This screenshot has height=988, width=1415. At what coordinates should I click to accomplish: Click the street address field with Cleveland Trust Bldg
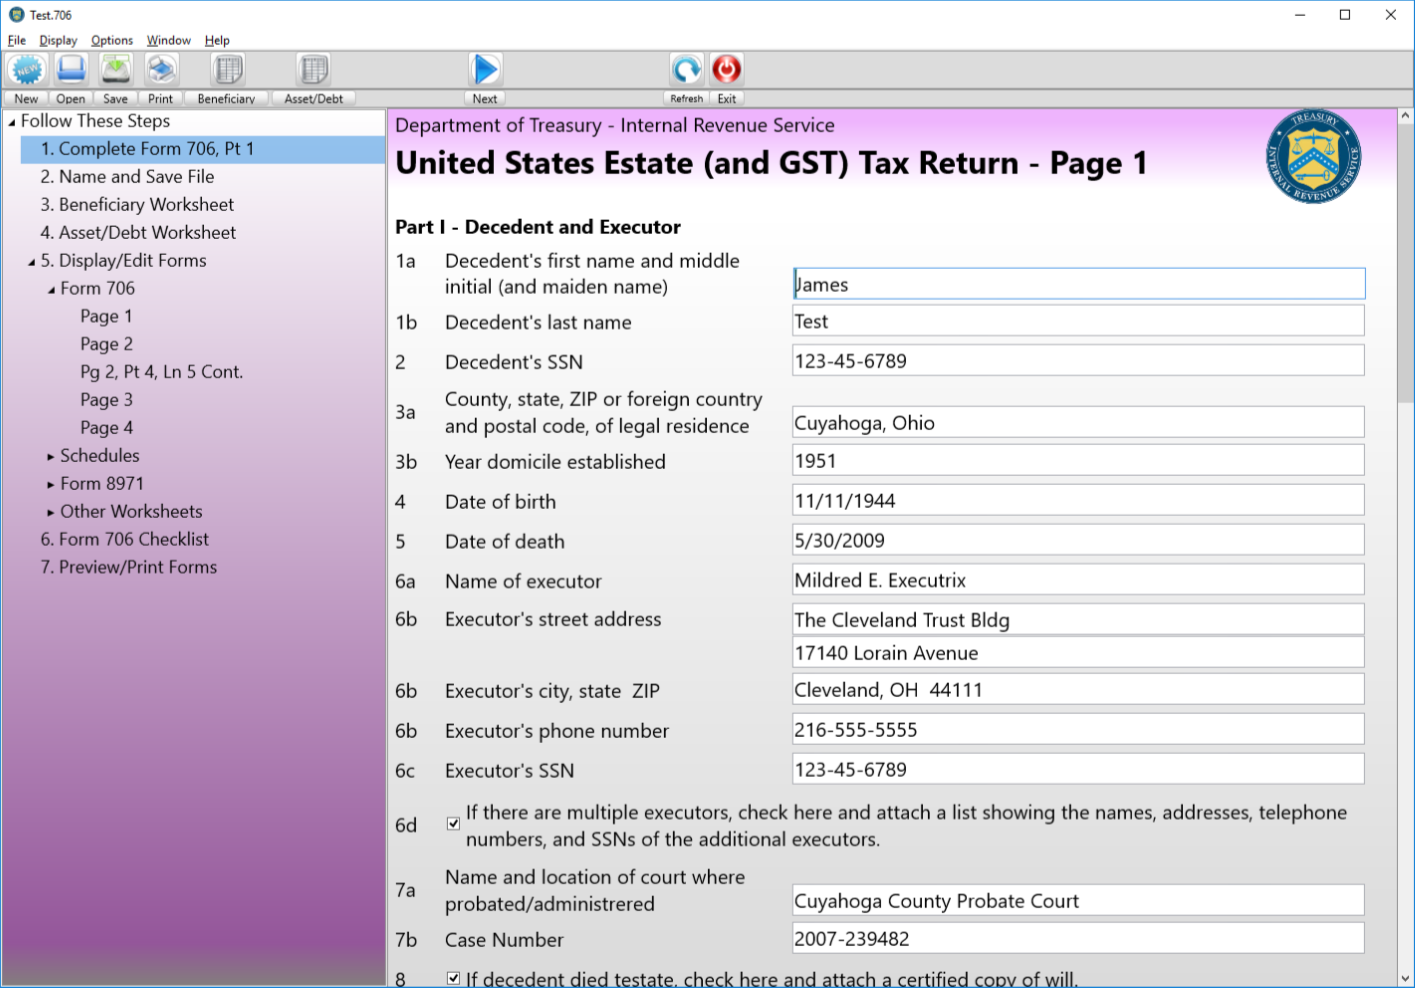(1078, 619)
